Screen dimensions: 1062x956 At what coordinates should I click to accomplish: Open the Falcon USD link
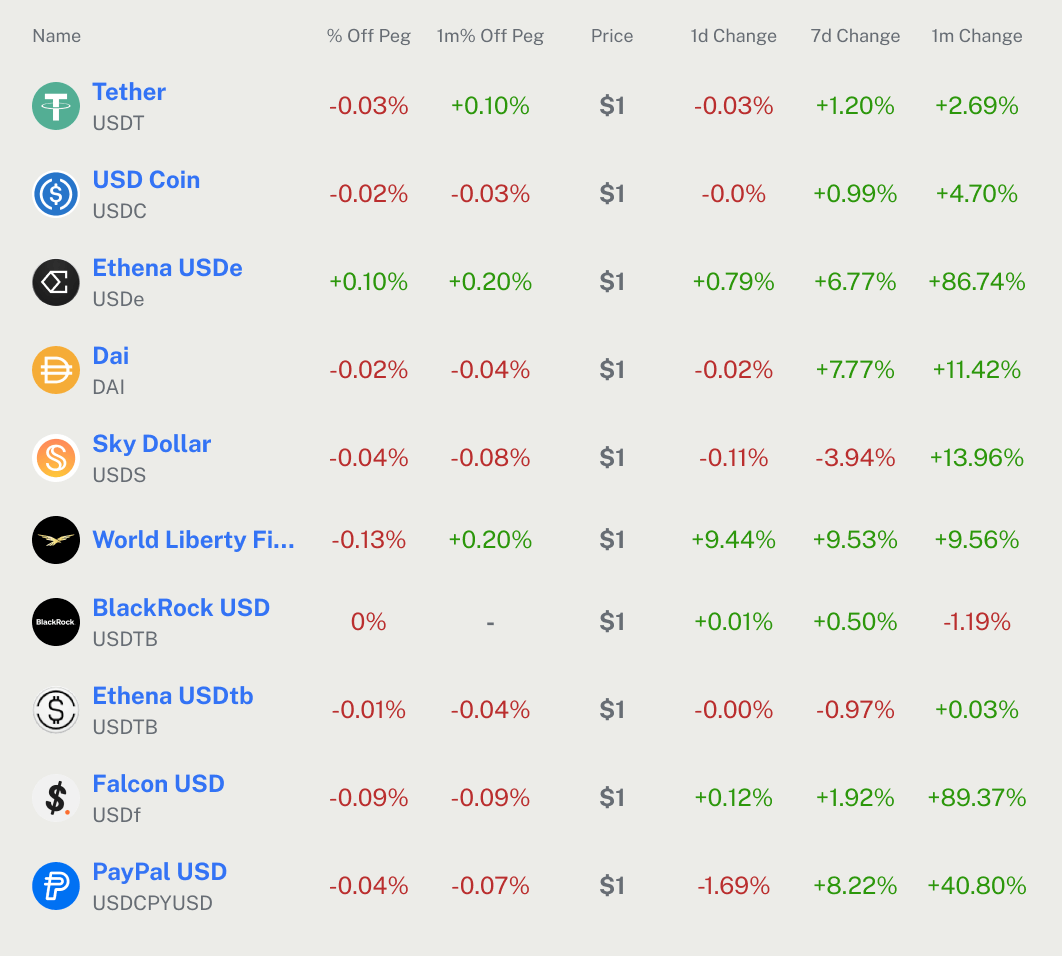[158, 784]
